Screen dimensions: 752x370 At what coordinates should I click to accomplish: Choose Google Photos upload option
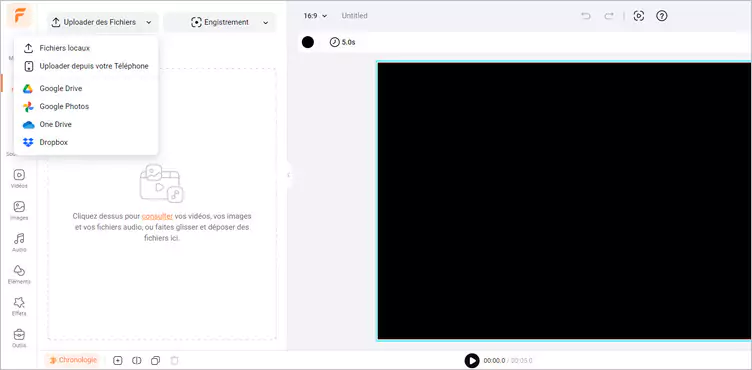coord(86,107)
